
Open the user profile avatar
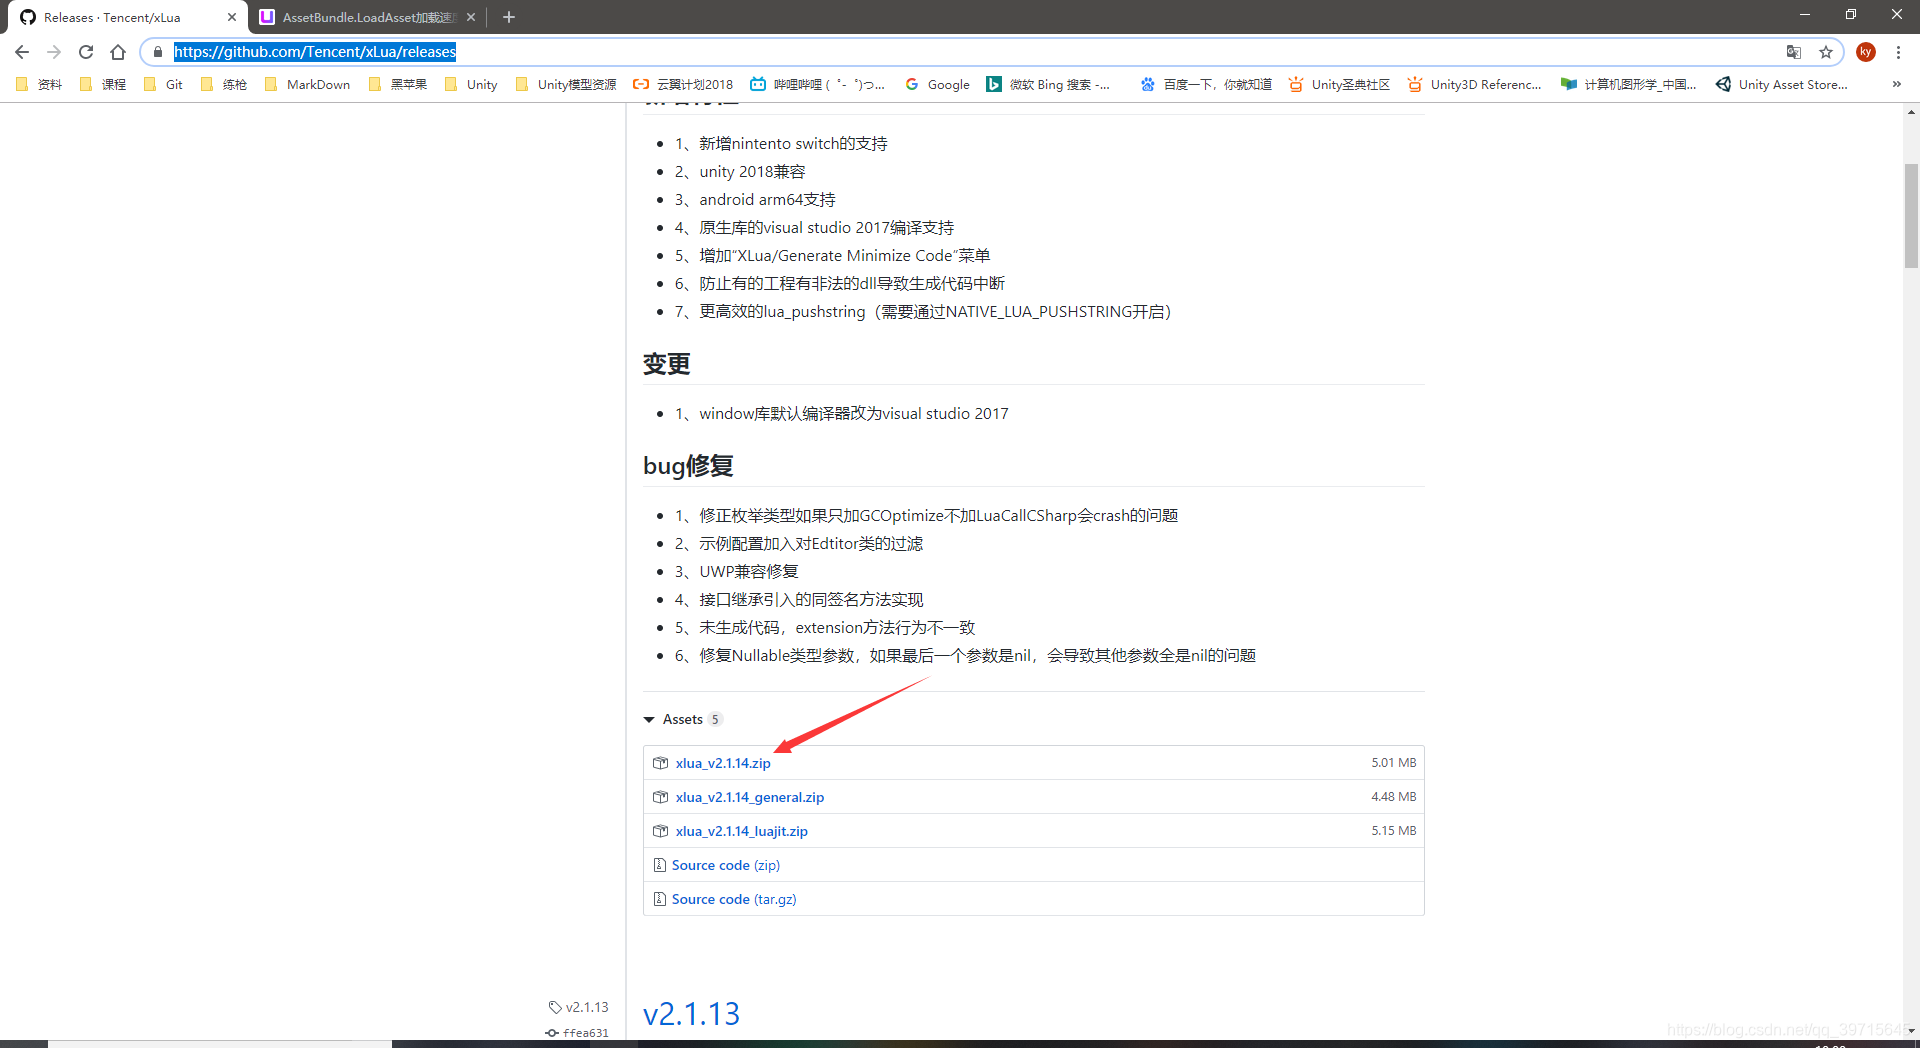tap(1866, 52)
